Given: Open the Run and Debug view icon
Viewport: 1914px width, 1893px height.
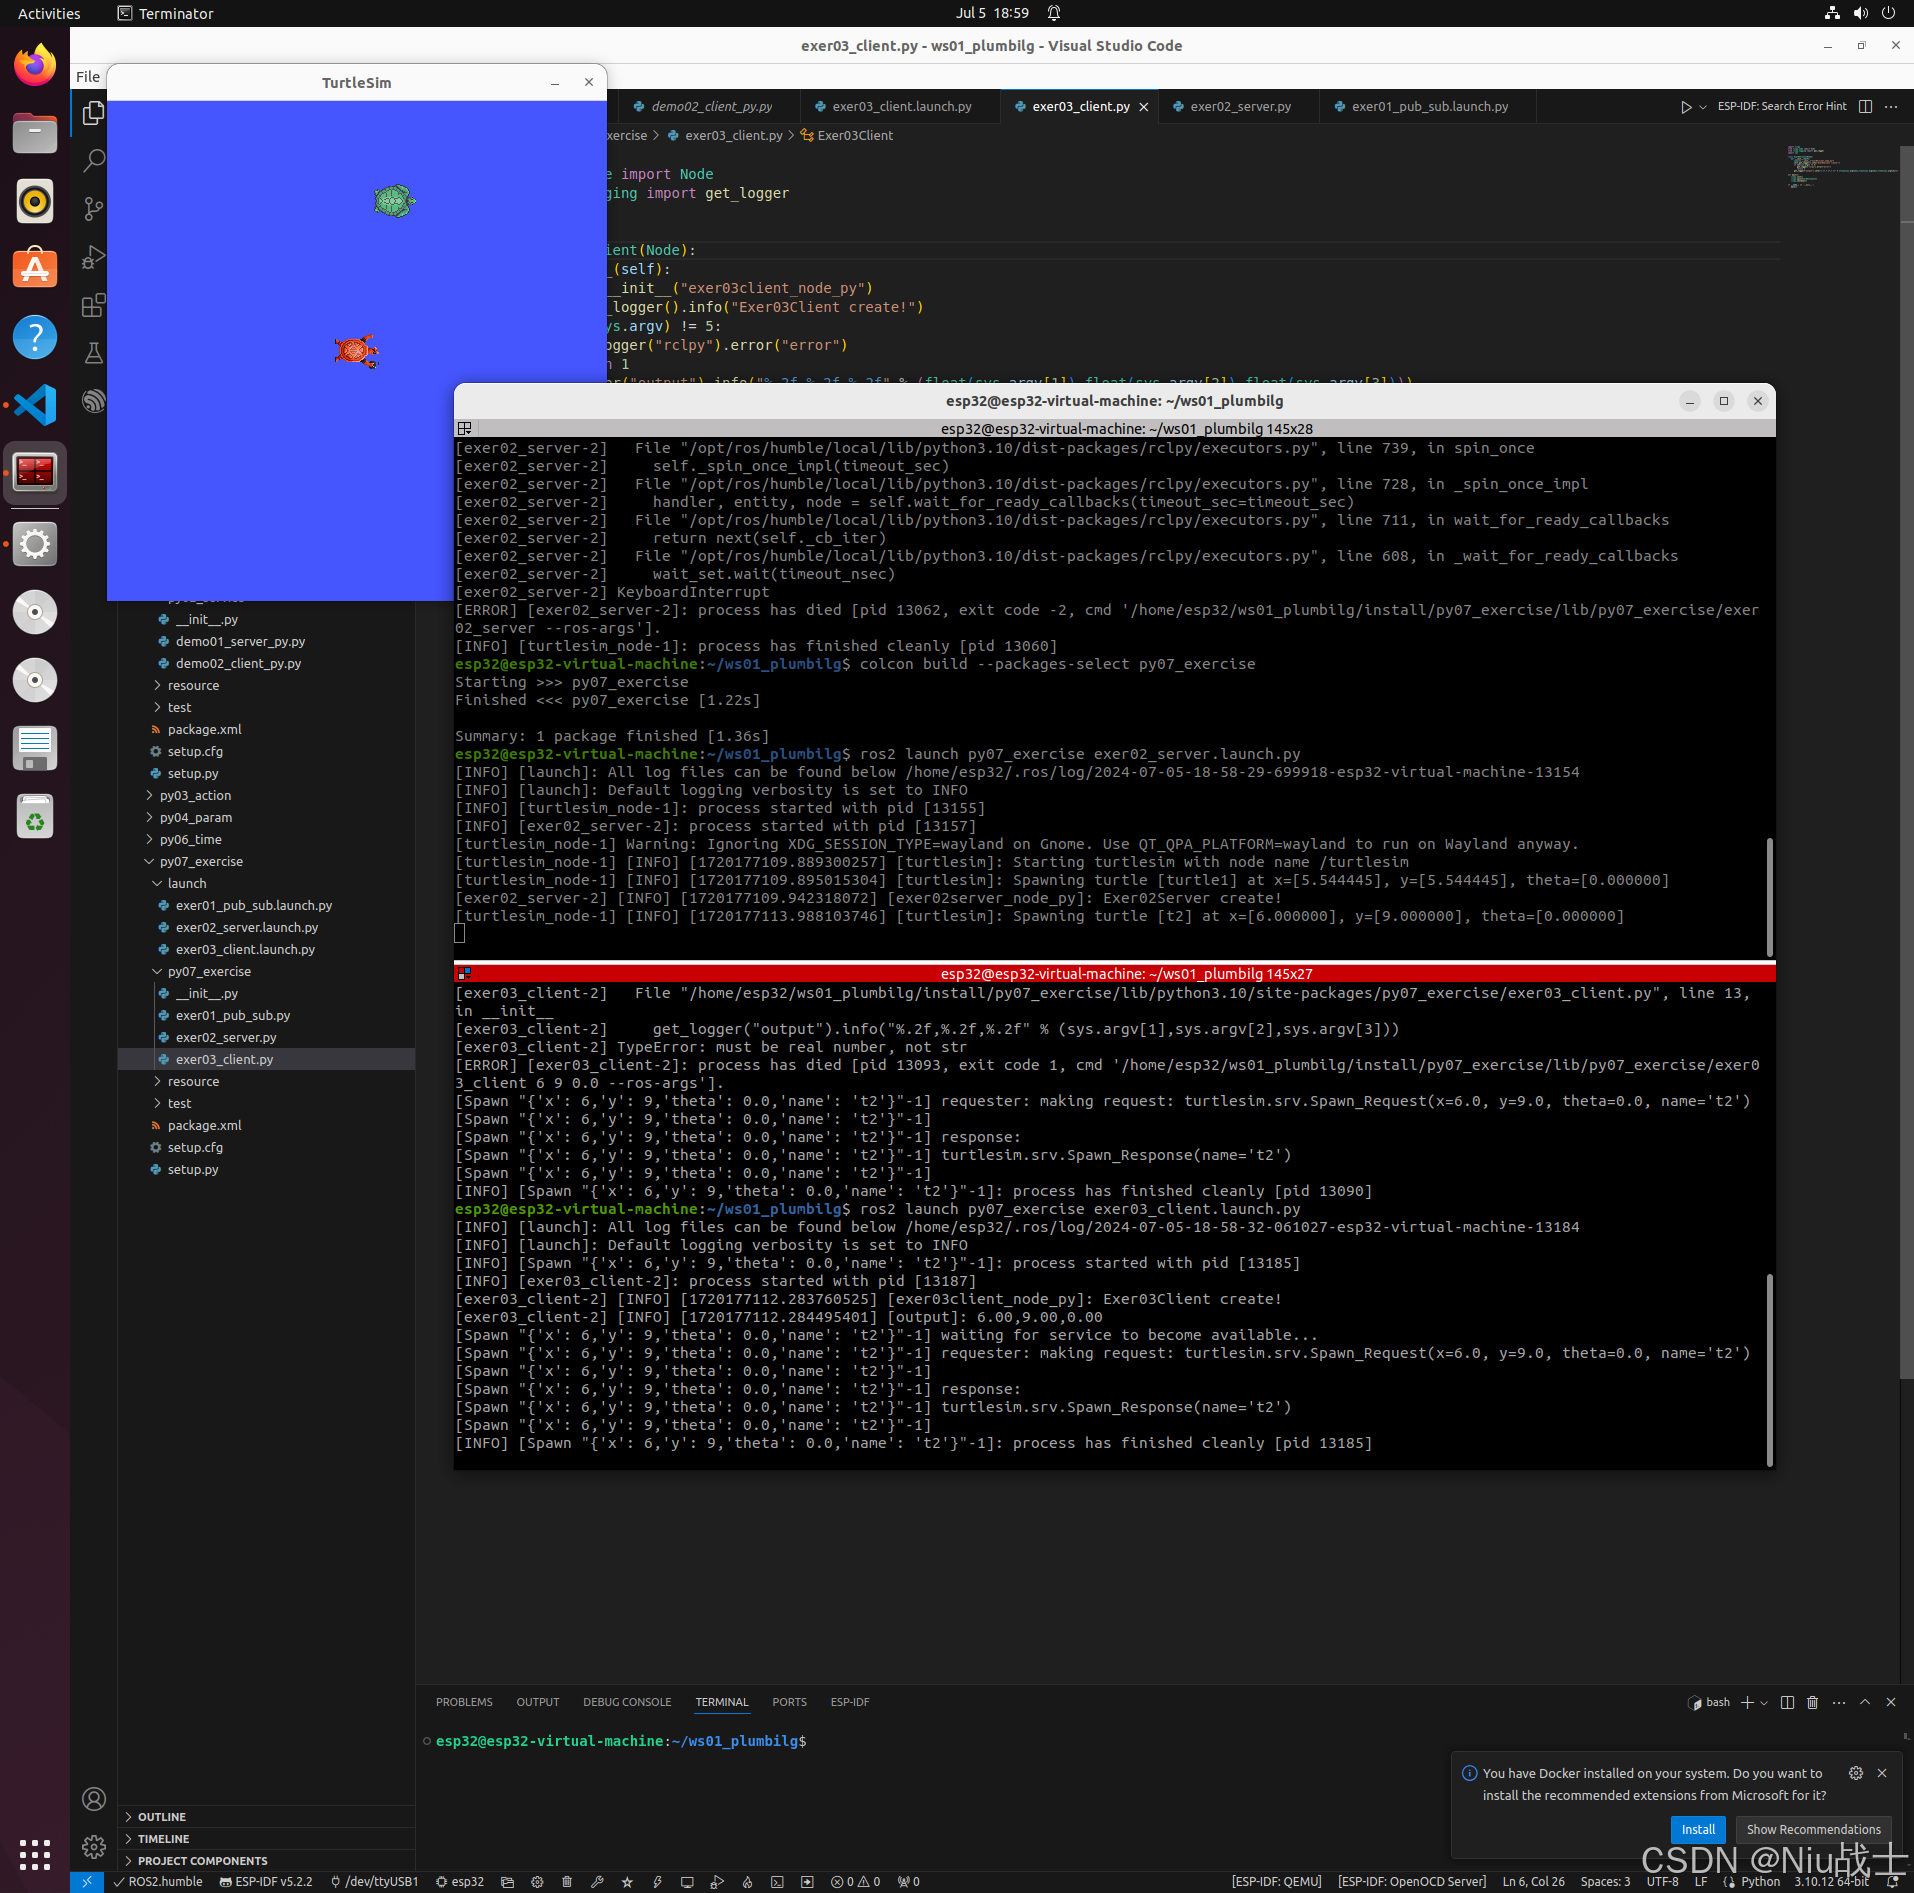Looking at the screenshot, I should click(x=93, y=257).
